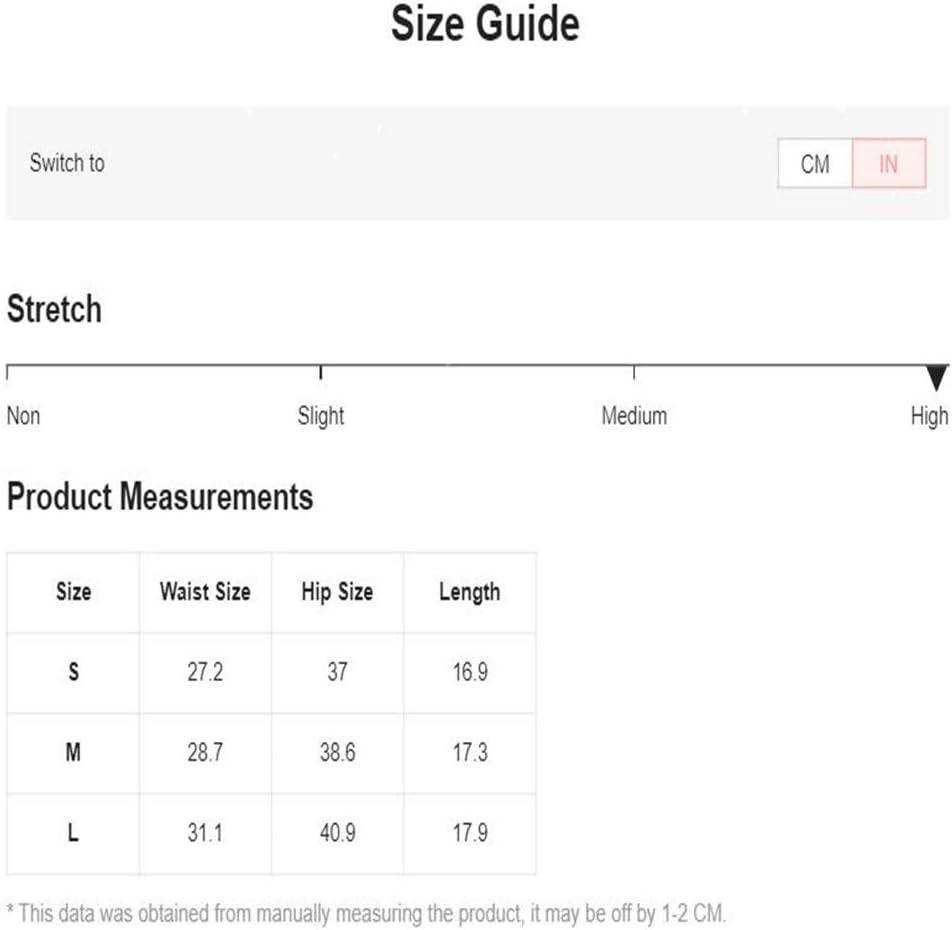Screen dimensions: 952x930
Task: Select the S size row label
Action: click(73, 672)
